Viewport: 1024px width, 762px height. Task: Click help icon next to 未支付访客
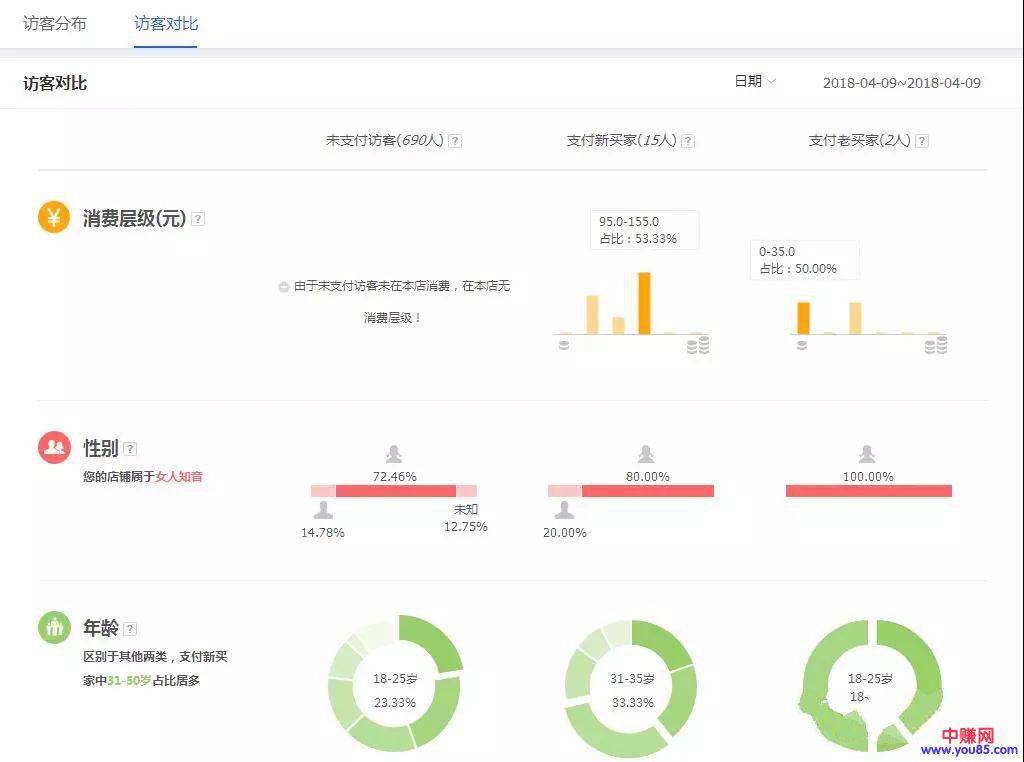point(455,141)
